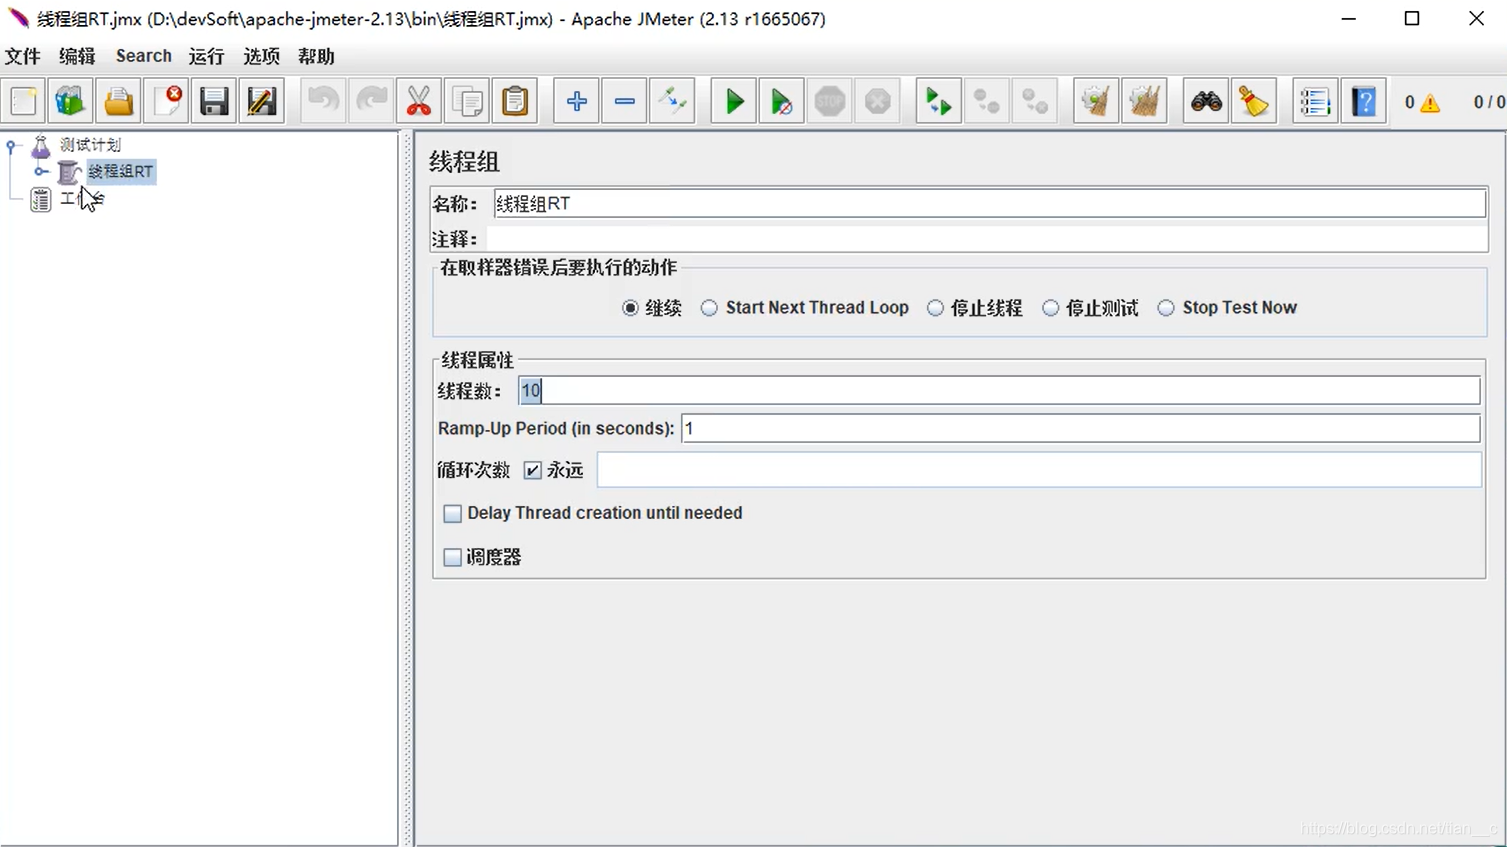The height and width of the screenshot is (847, 1507).
Task: Click Remote Start All icon
Action: pyautogui.click(x=938, y=101)
